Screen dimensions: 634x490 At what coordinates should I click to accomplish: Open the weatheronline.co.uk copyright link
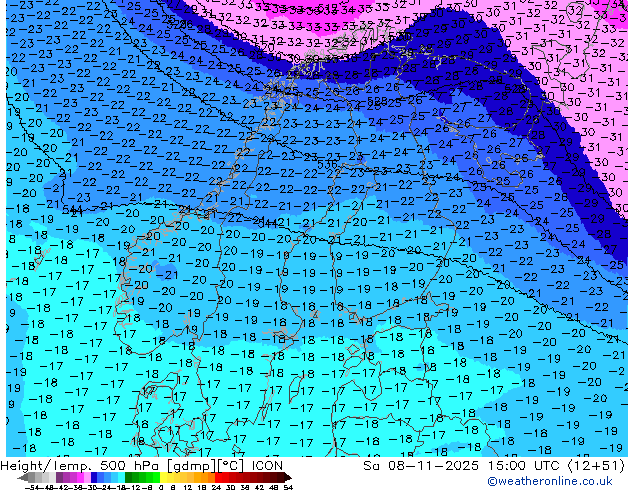tap(550, 481)
